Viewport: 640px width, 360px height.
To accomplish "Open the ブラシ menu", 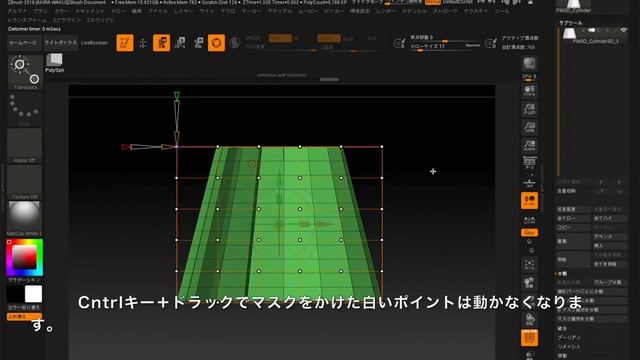I will (x=40, y=11).
